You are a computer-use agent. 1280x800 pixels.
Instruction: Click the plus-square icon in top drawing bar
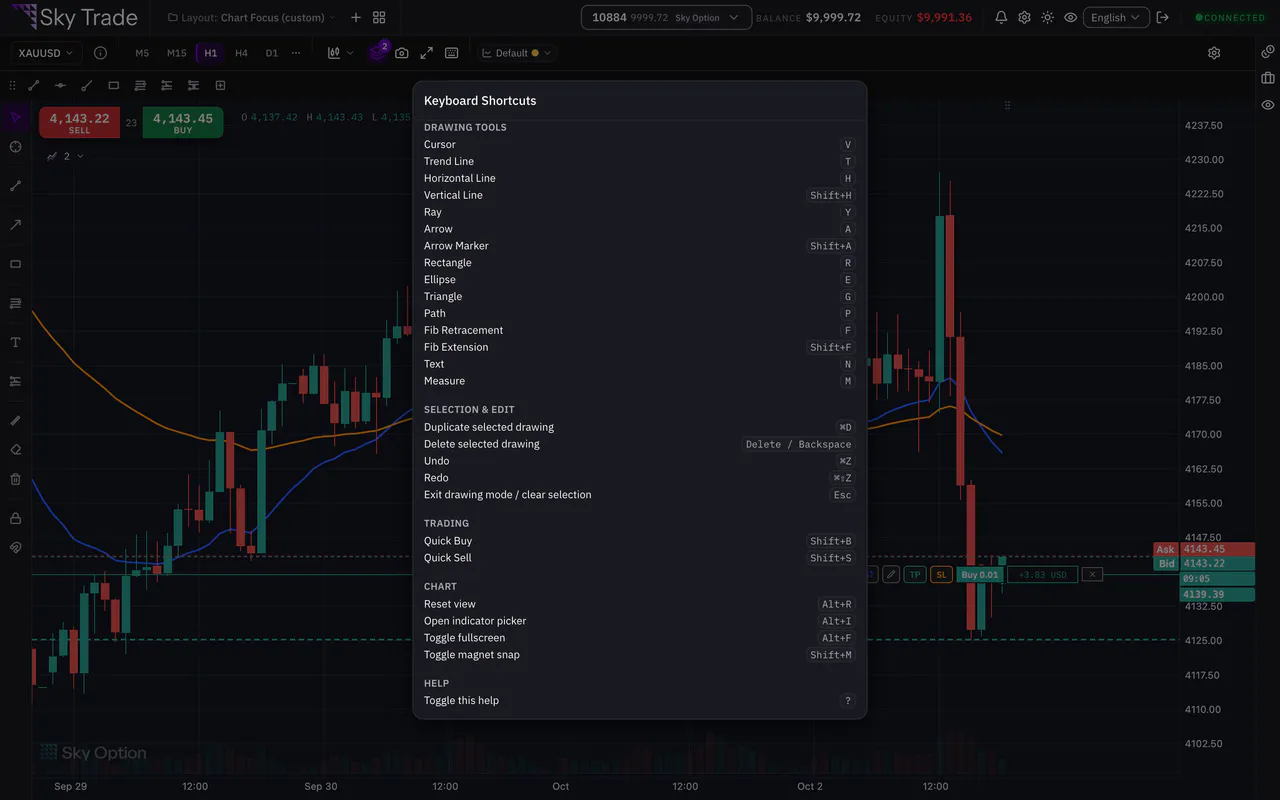click(x=220, y=85)
